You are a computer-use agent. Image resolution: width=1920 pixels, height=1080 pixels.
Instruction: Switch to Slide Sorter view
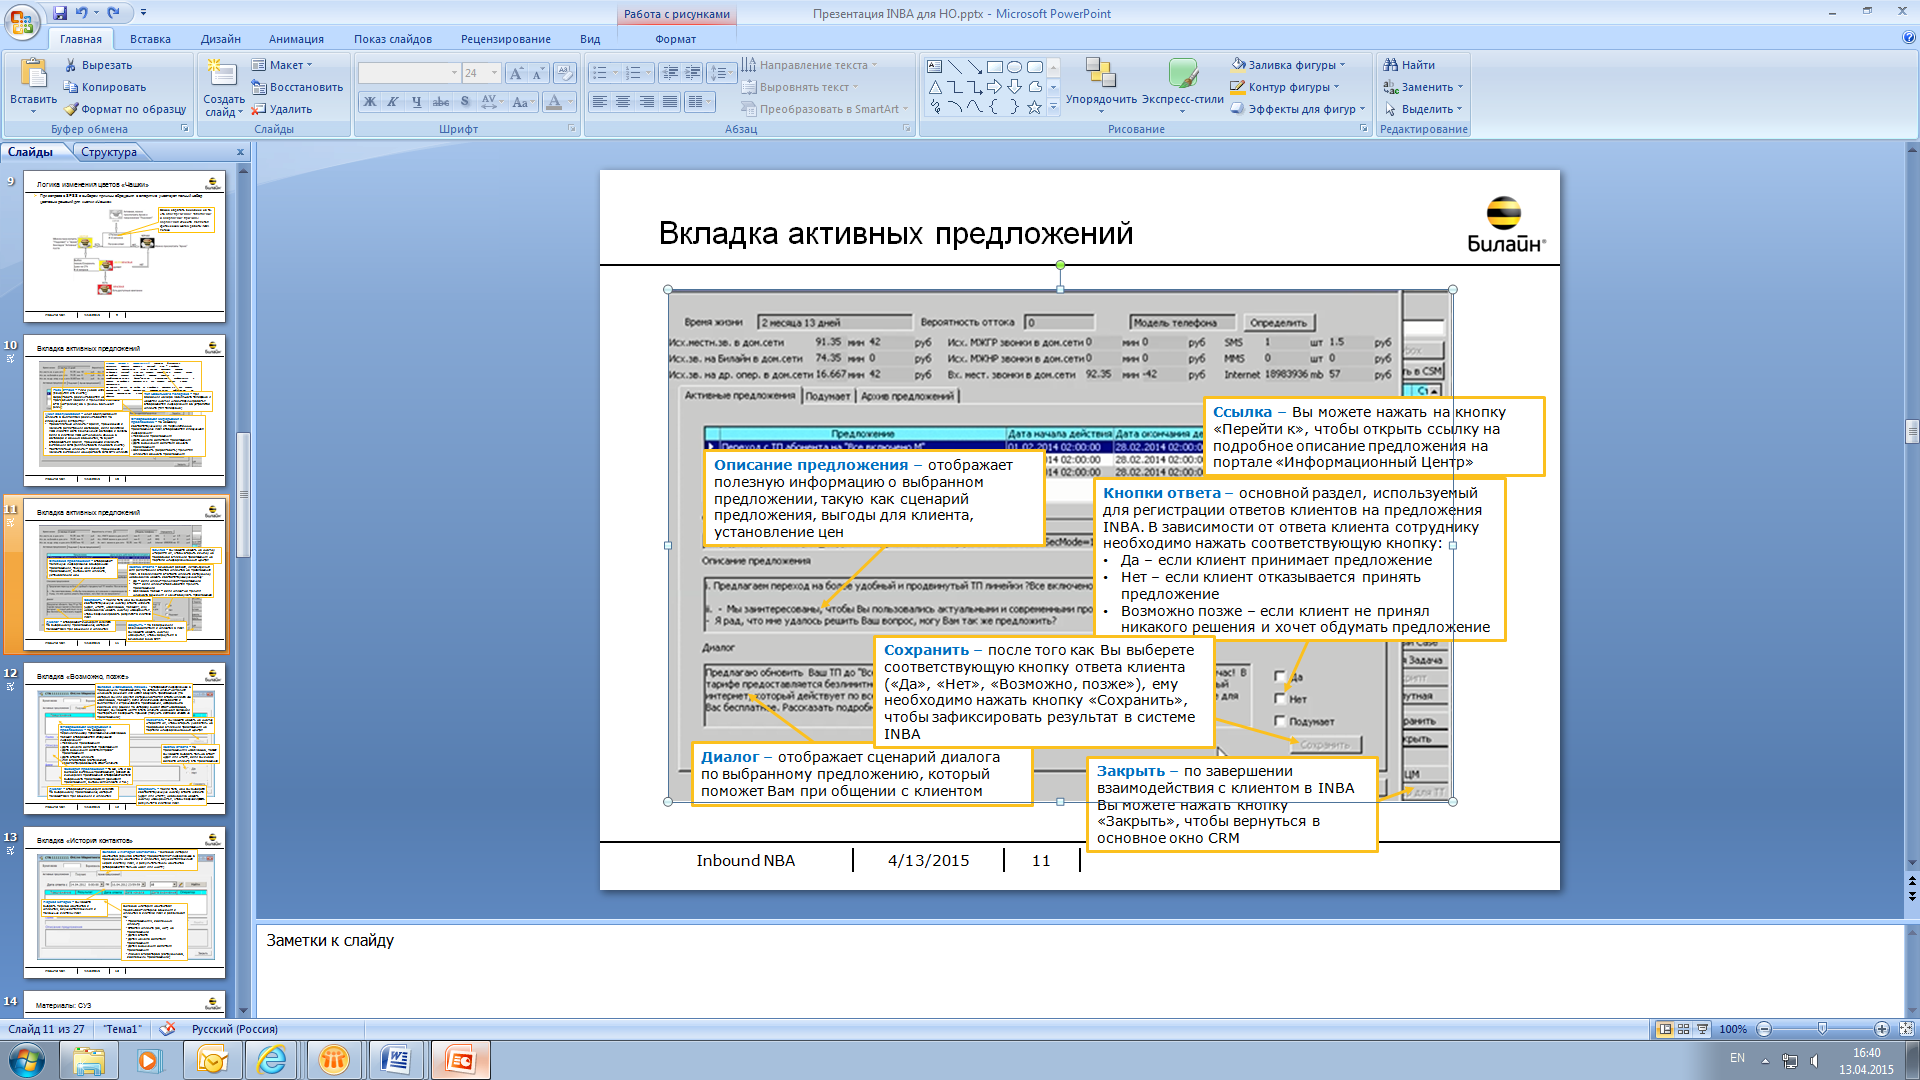[1684, 1029]
